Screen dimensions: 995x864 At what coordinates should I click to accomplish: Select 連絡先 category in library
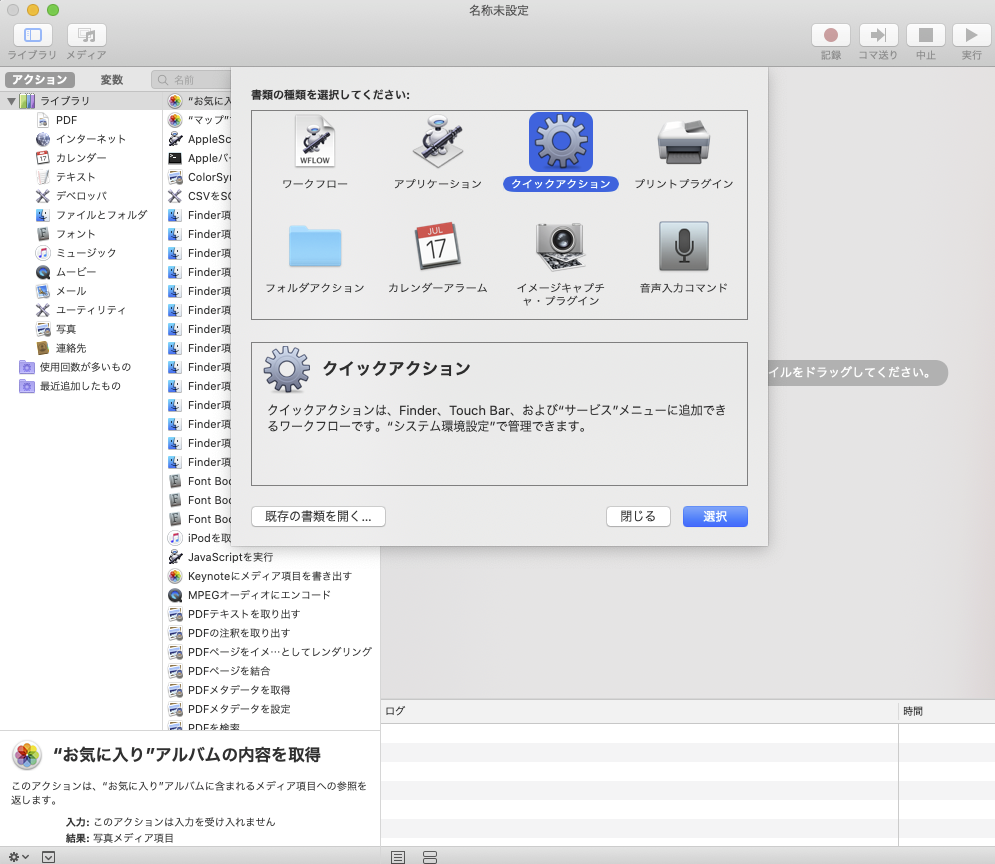pos(70,348)
